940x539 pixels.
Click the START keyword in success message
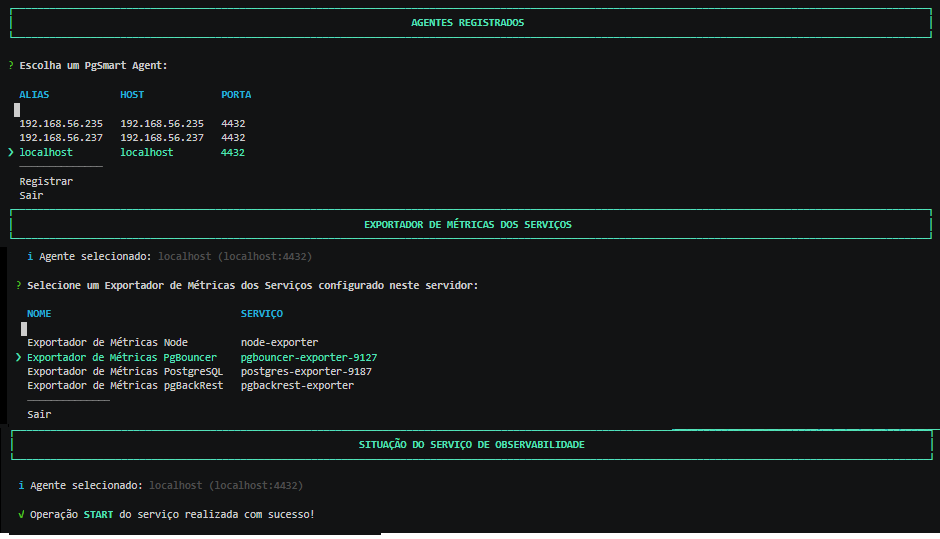98,514
